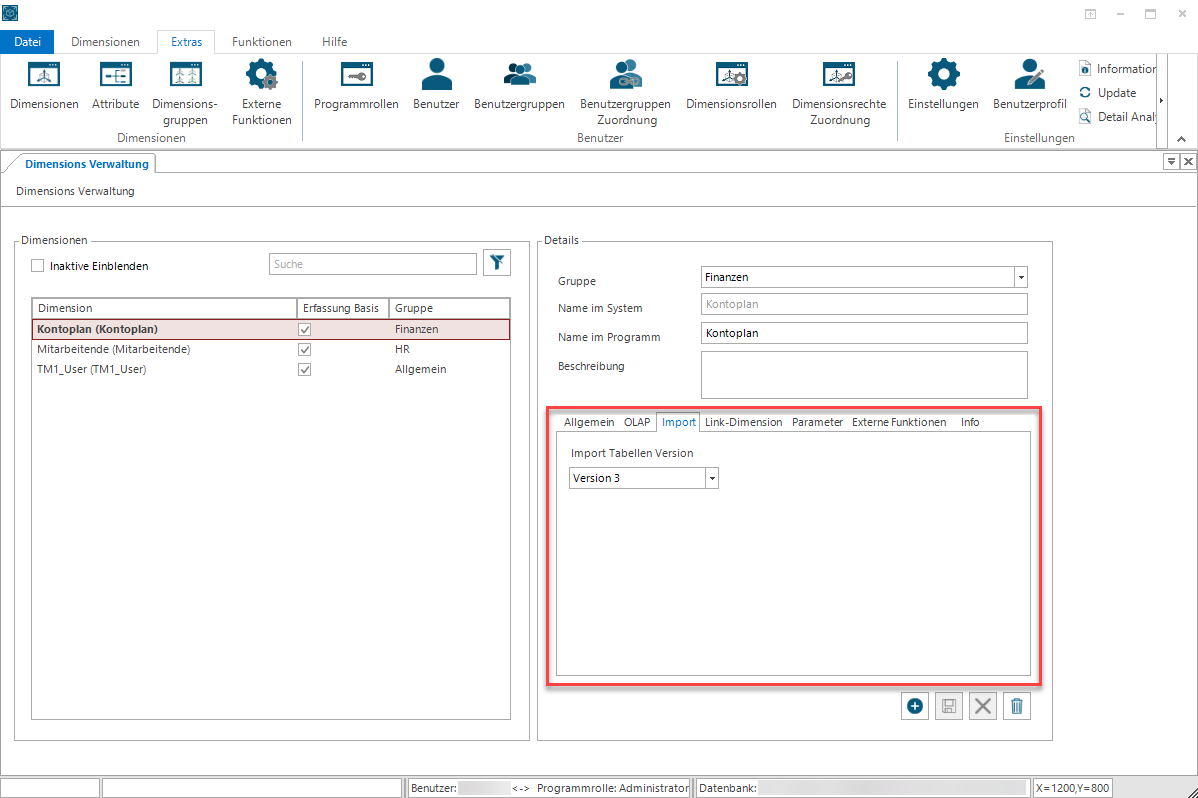Open Benutzergruppen Zuordnung icon

[x=626, y=93]
